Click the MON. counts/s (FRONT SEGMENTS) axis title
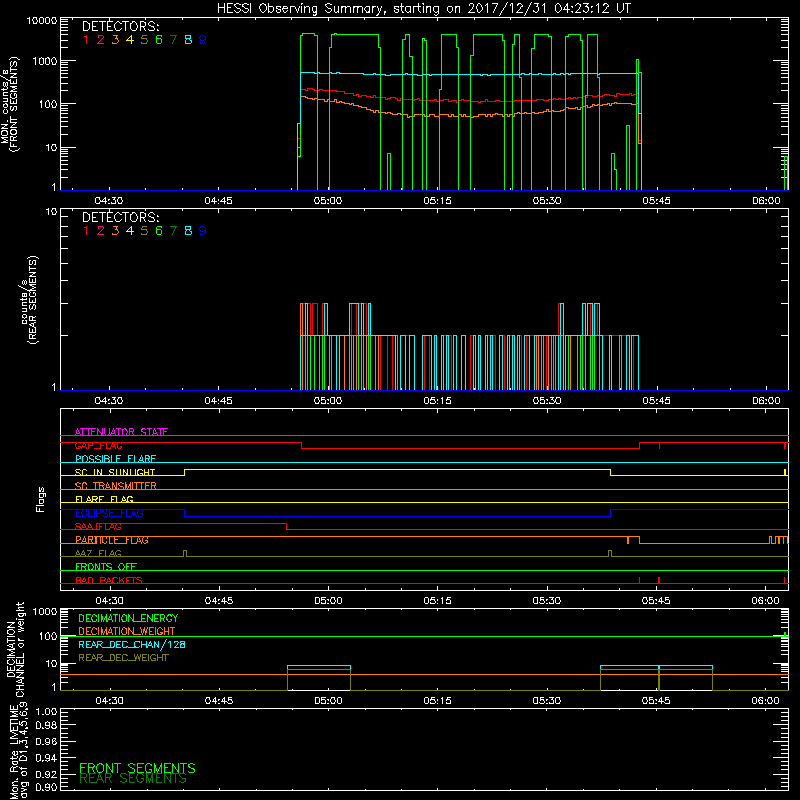Screen dimensions: 800x800 pos(9,105)
